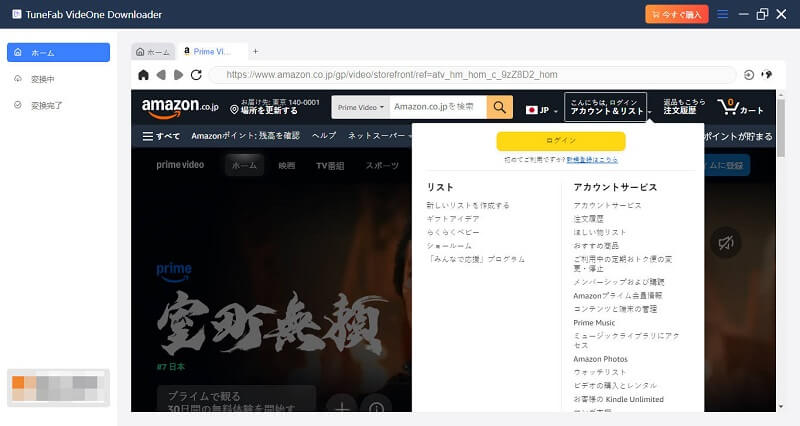Open ネットスーパー nav dropdown

pyautogui.click(x=380, y=136)
